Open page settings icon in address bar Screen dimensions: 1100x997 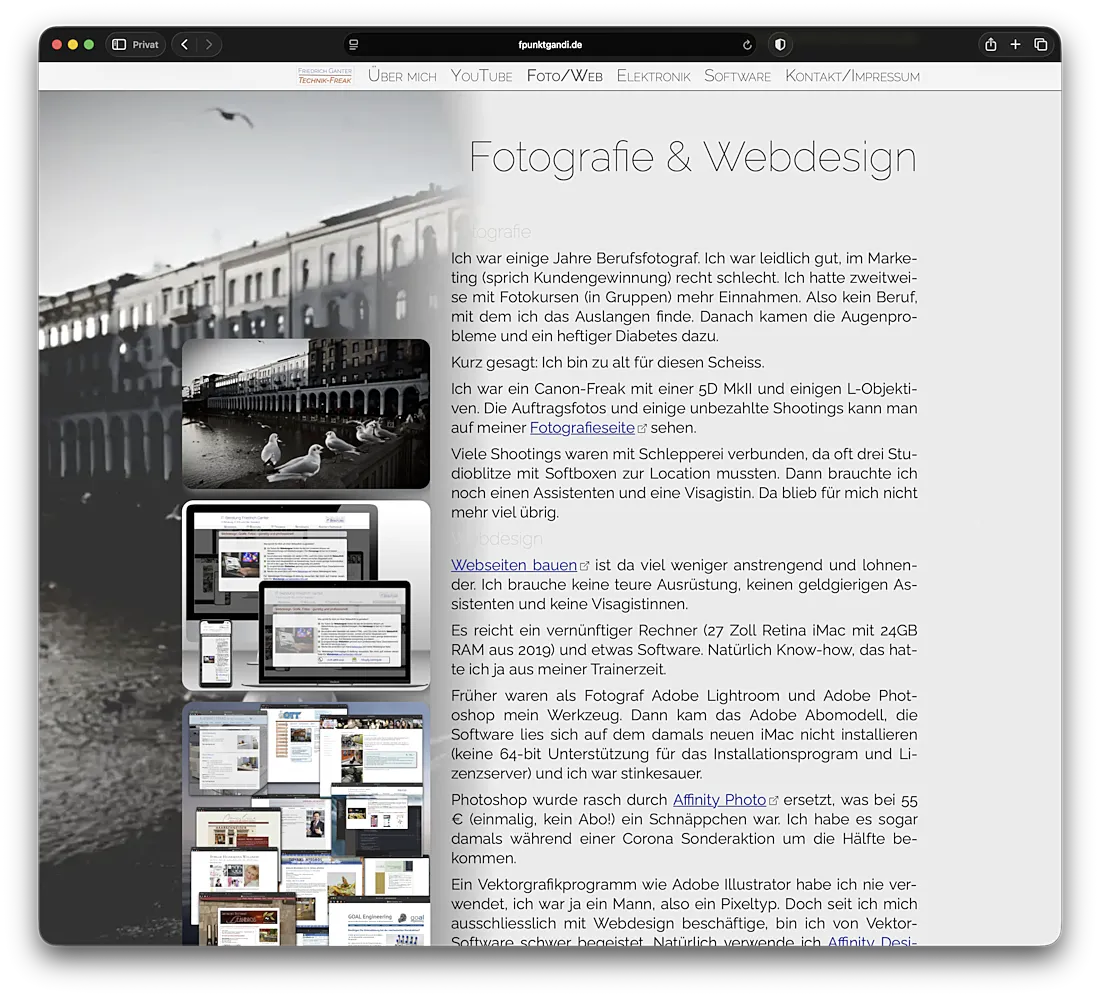coord(354,45)
